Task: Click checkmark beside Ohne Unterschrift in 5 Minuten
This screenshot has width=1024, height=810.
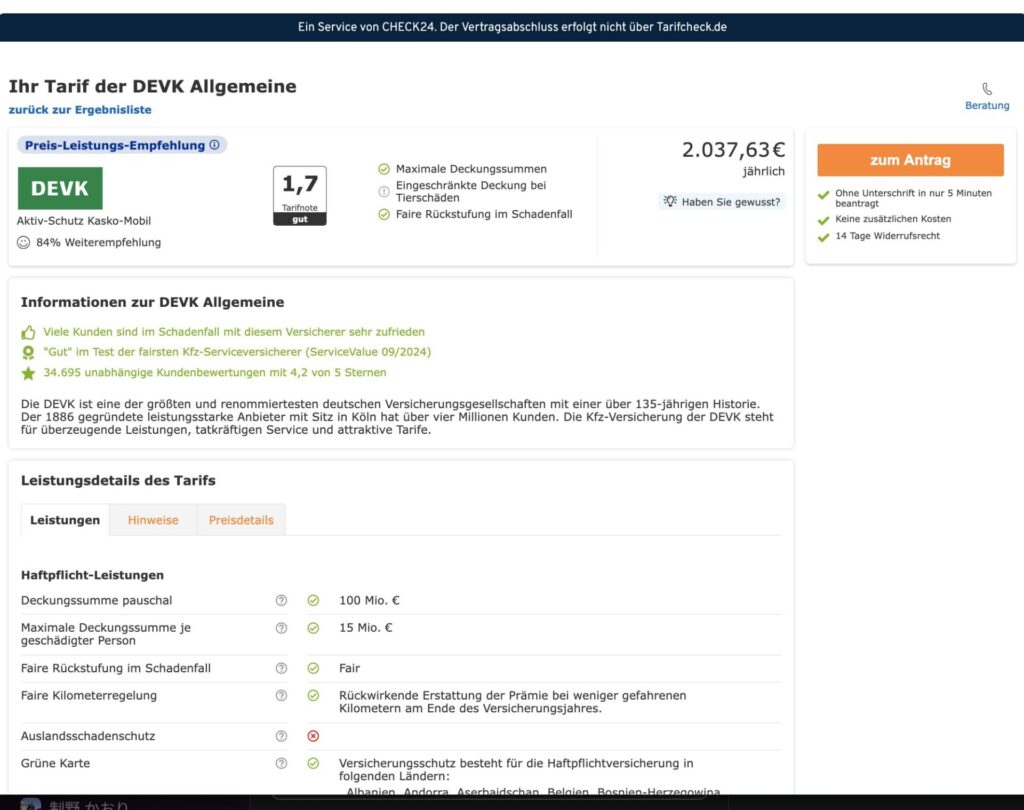Action: pyautogui.click(x=824, y=195)
